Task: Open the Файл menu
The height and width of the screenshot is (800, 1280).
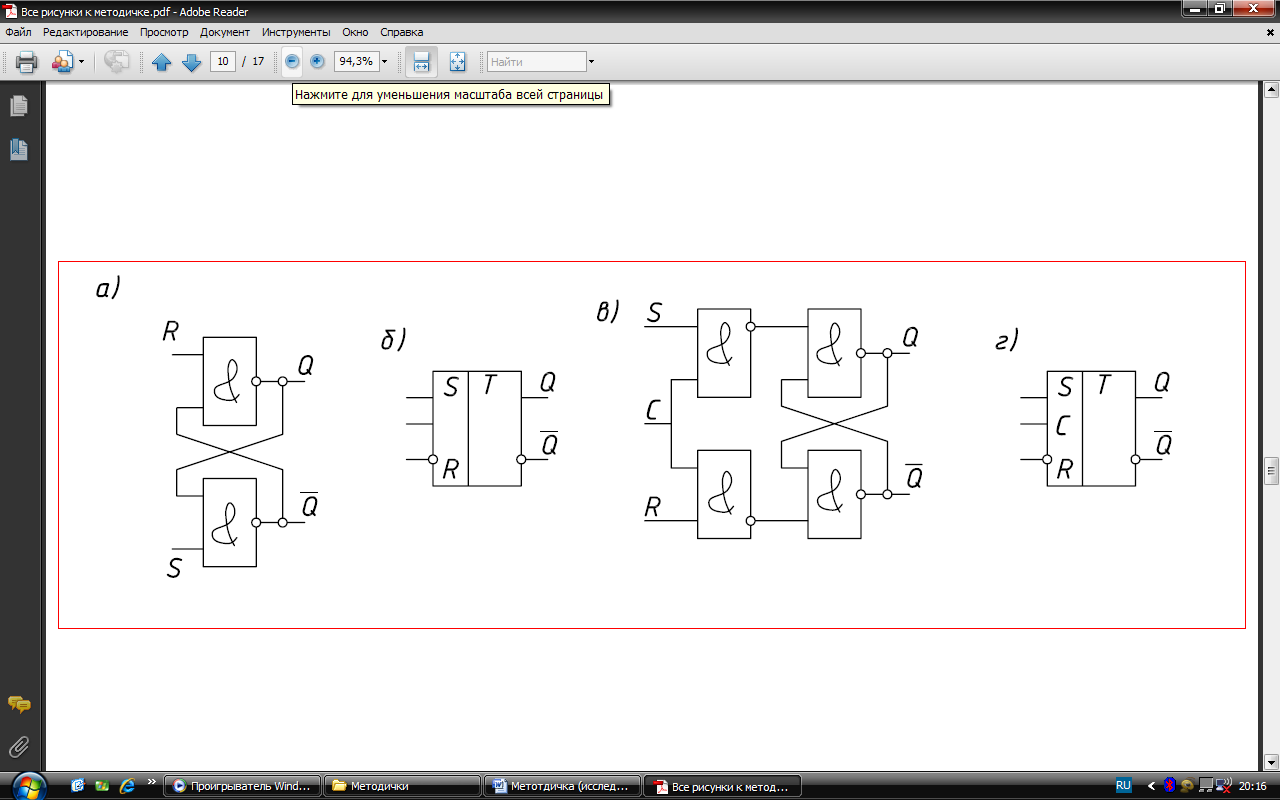Action: [18, 32]
